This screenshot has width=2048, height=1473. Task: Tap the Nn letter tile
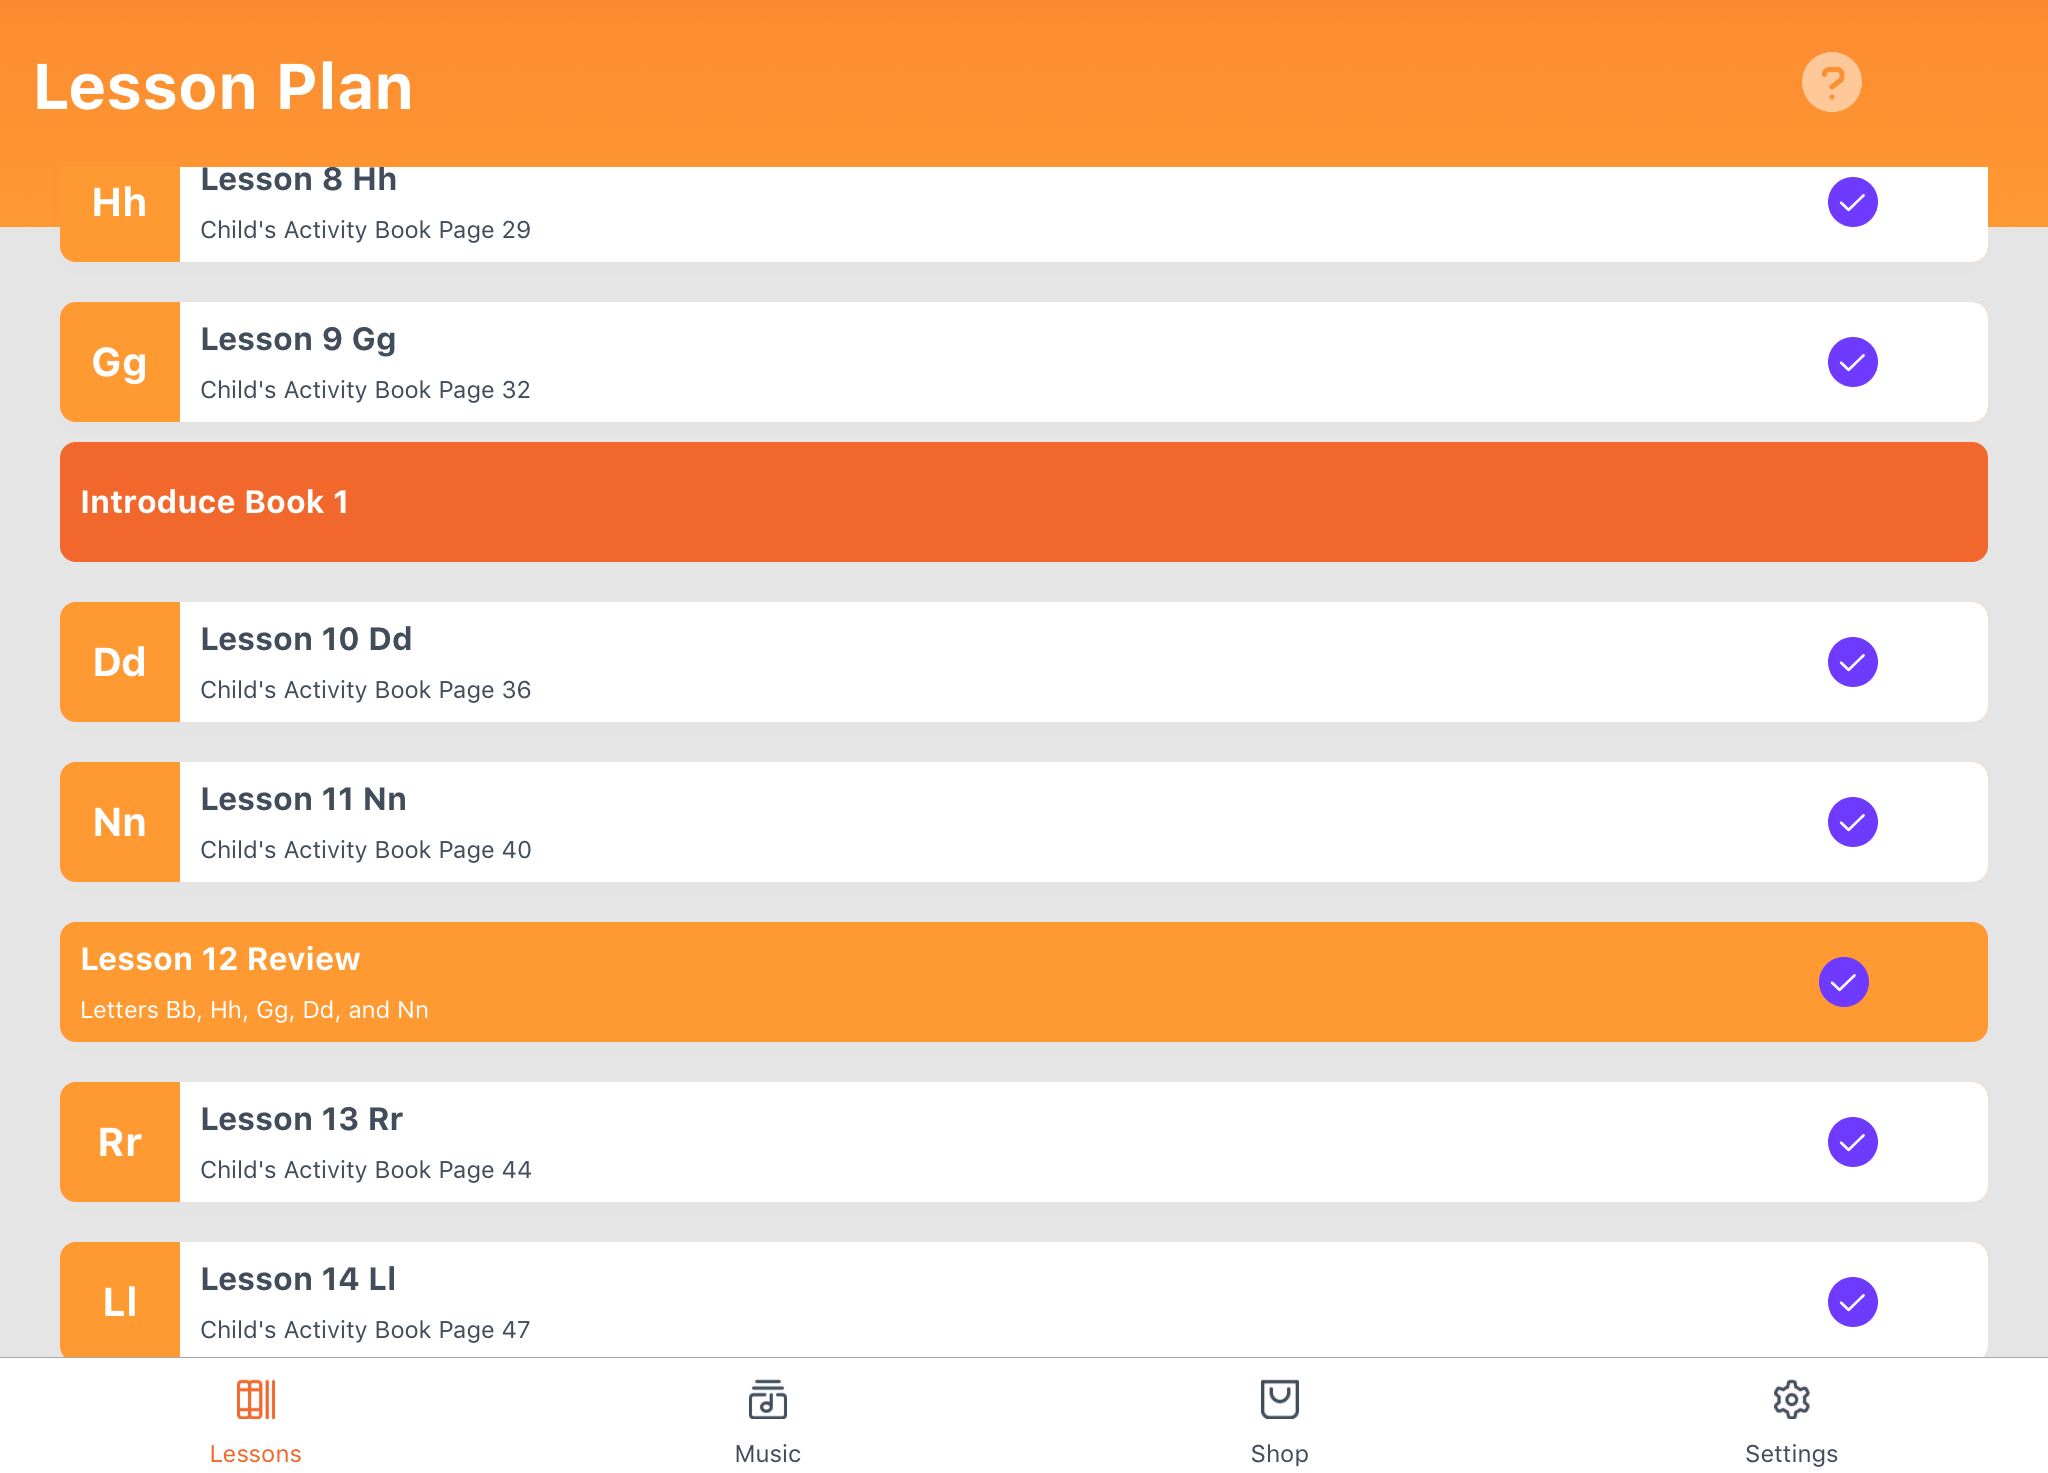coord(120,822)
